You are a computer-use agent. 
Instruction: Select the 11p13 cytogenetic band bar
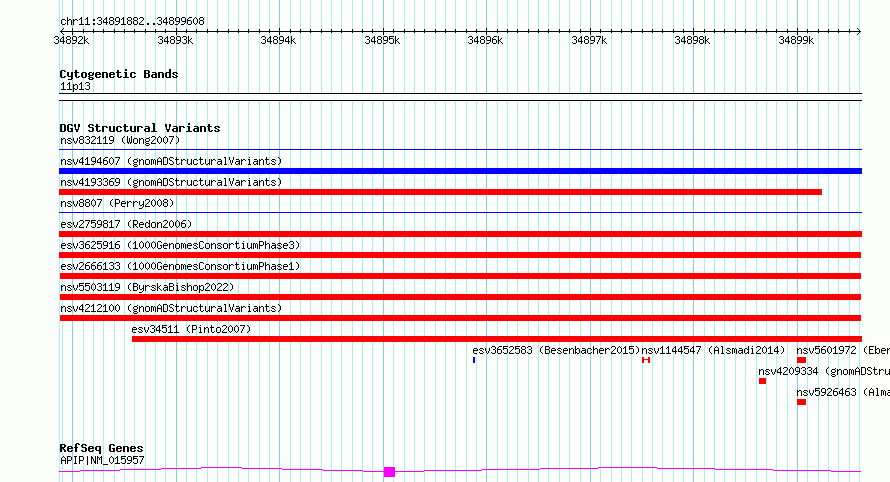click(460, 97)
